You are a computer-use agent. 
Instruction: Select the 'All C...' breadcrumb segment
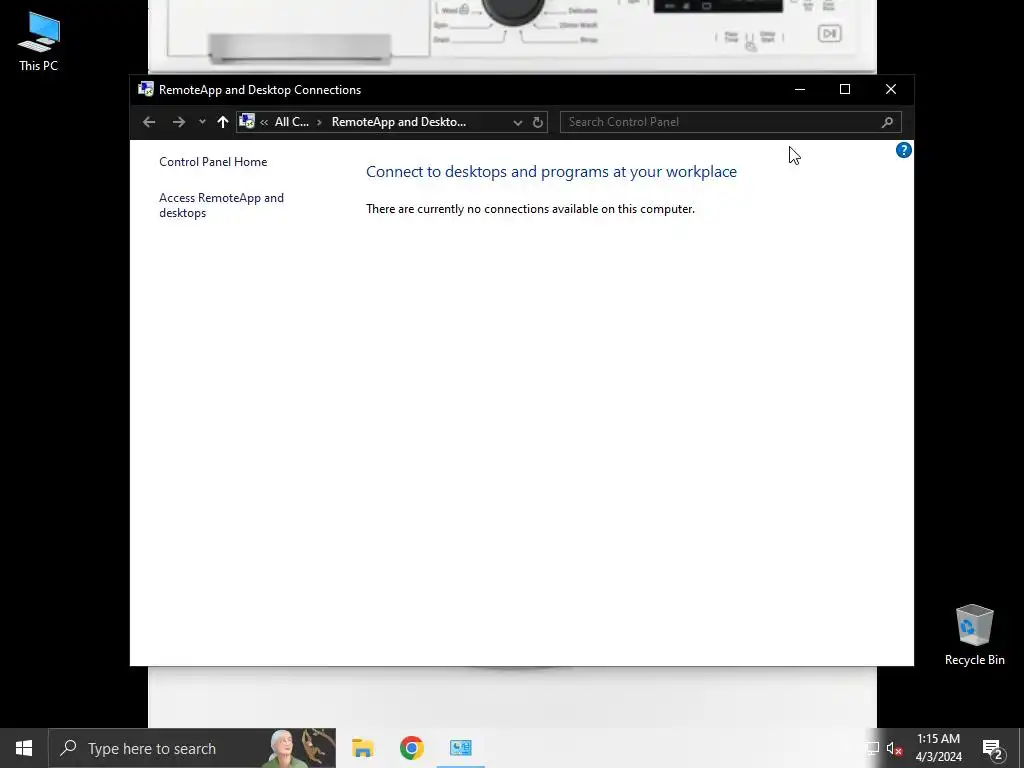[291, 122]
